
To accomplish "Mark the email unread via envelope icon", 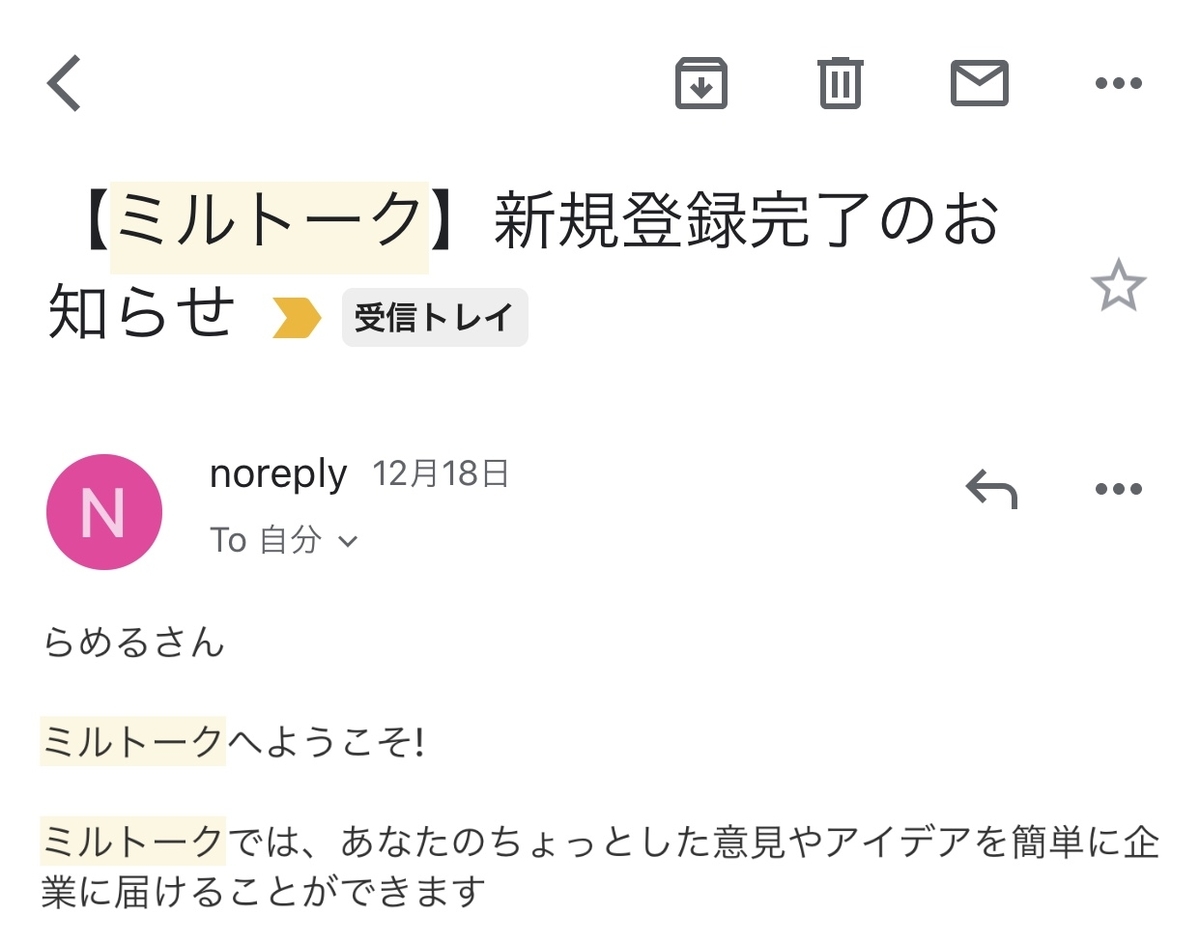I will (x=979, y=84).
